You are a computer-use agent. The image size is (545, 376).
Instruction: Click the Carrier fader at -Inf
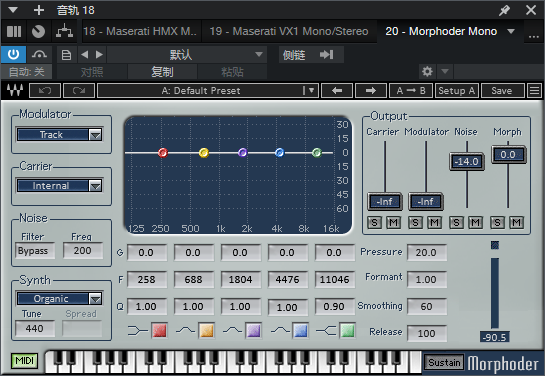click(385, 202)
